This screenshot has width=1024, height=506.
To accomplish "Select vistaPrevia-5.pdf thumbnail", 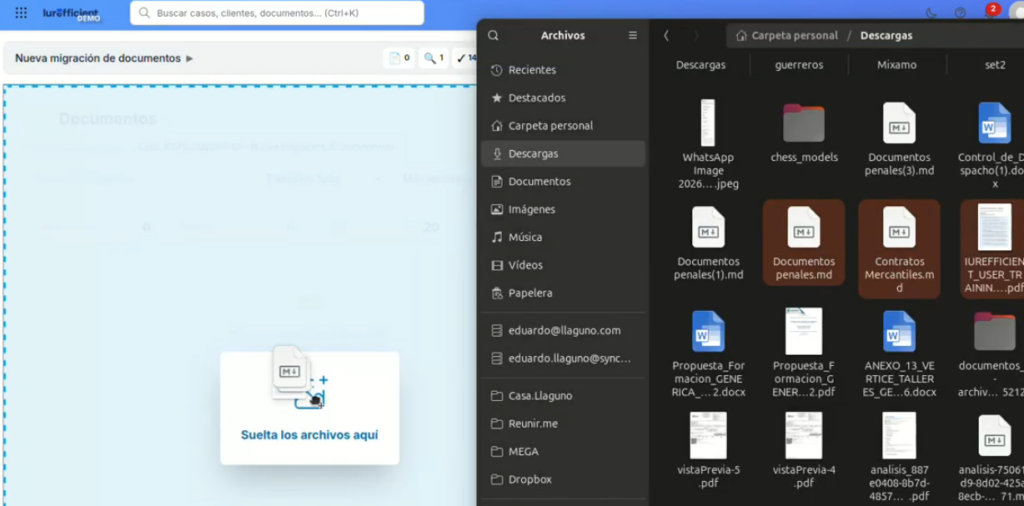I will tap(709, 435).
